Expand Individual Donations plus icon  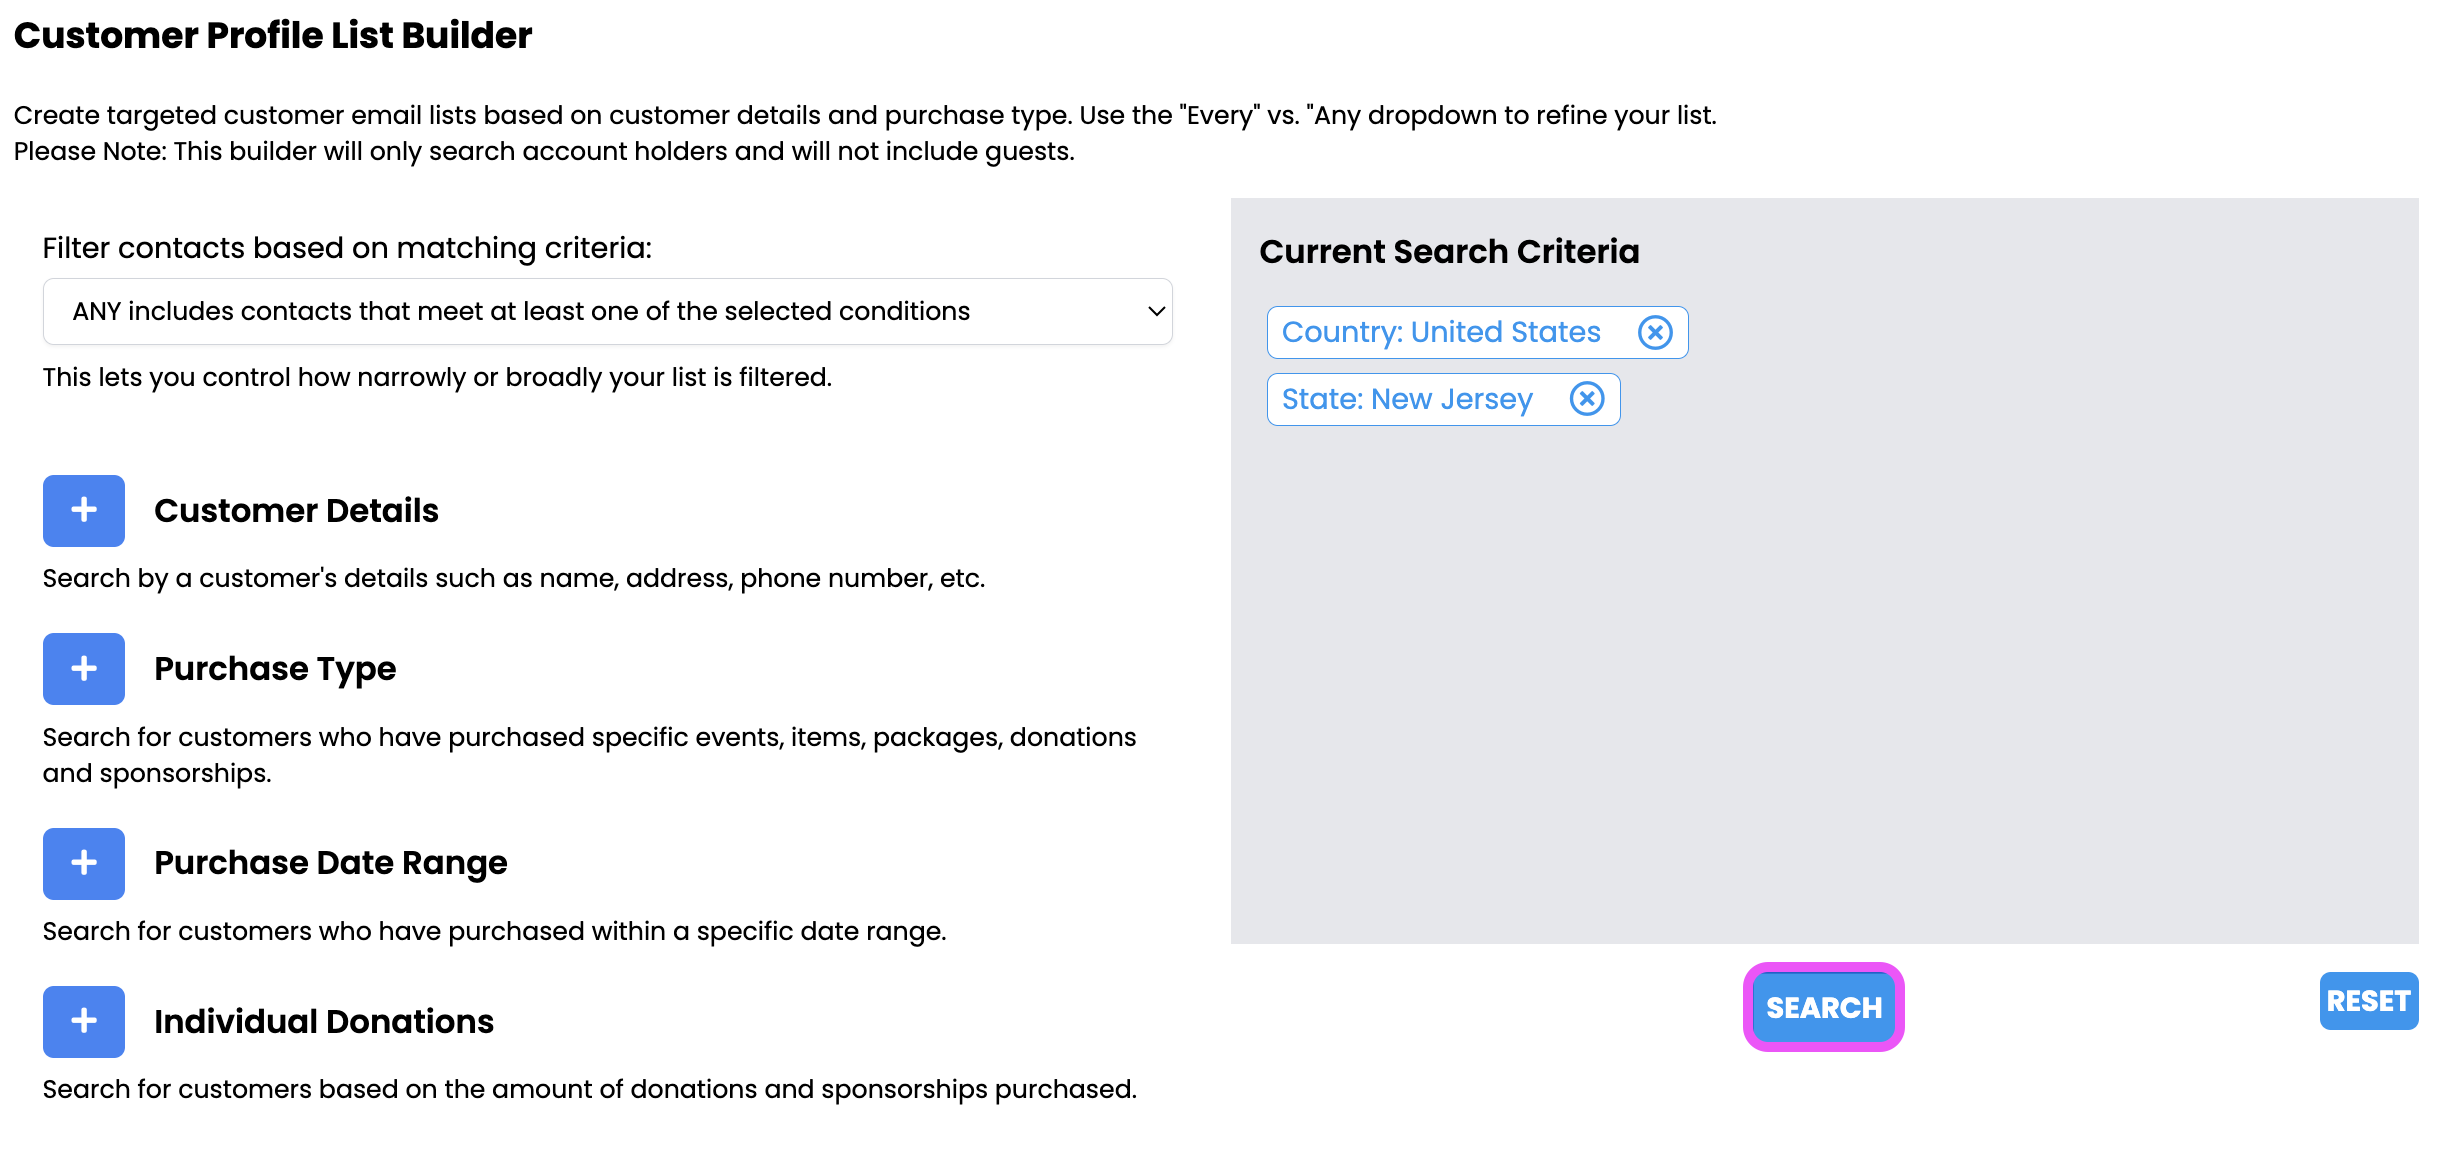click(x=84, y=1021)
